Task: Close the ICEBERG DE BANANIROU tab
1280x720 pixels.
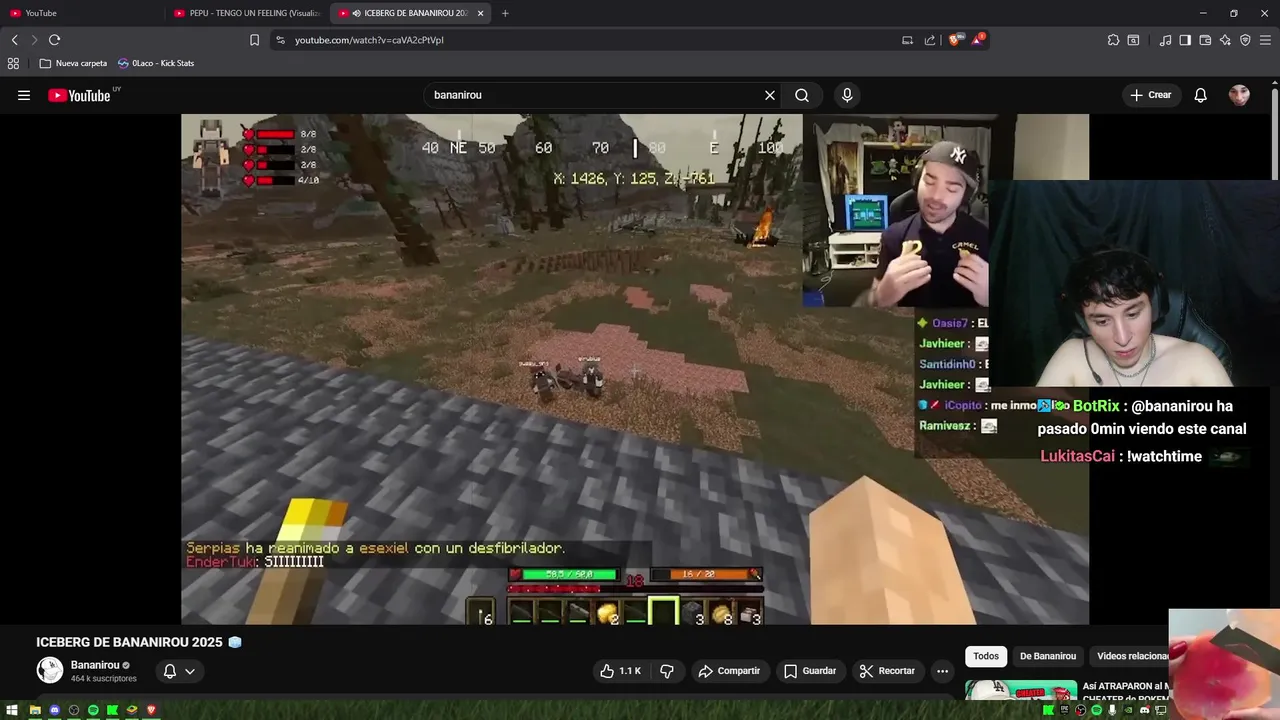Action: [x=481, y=13]
